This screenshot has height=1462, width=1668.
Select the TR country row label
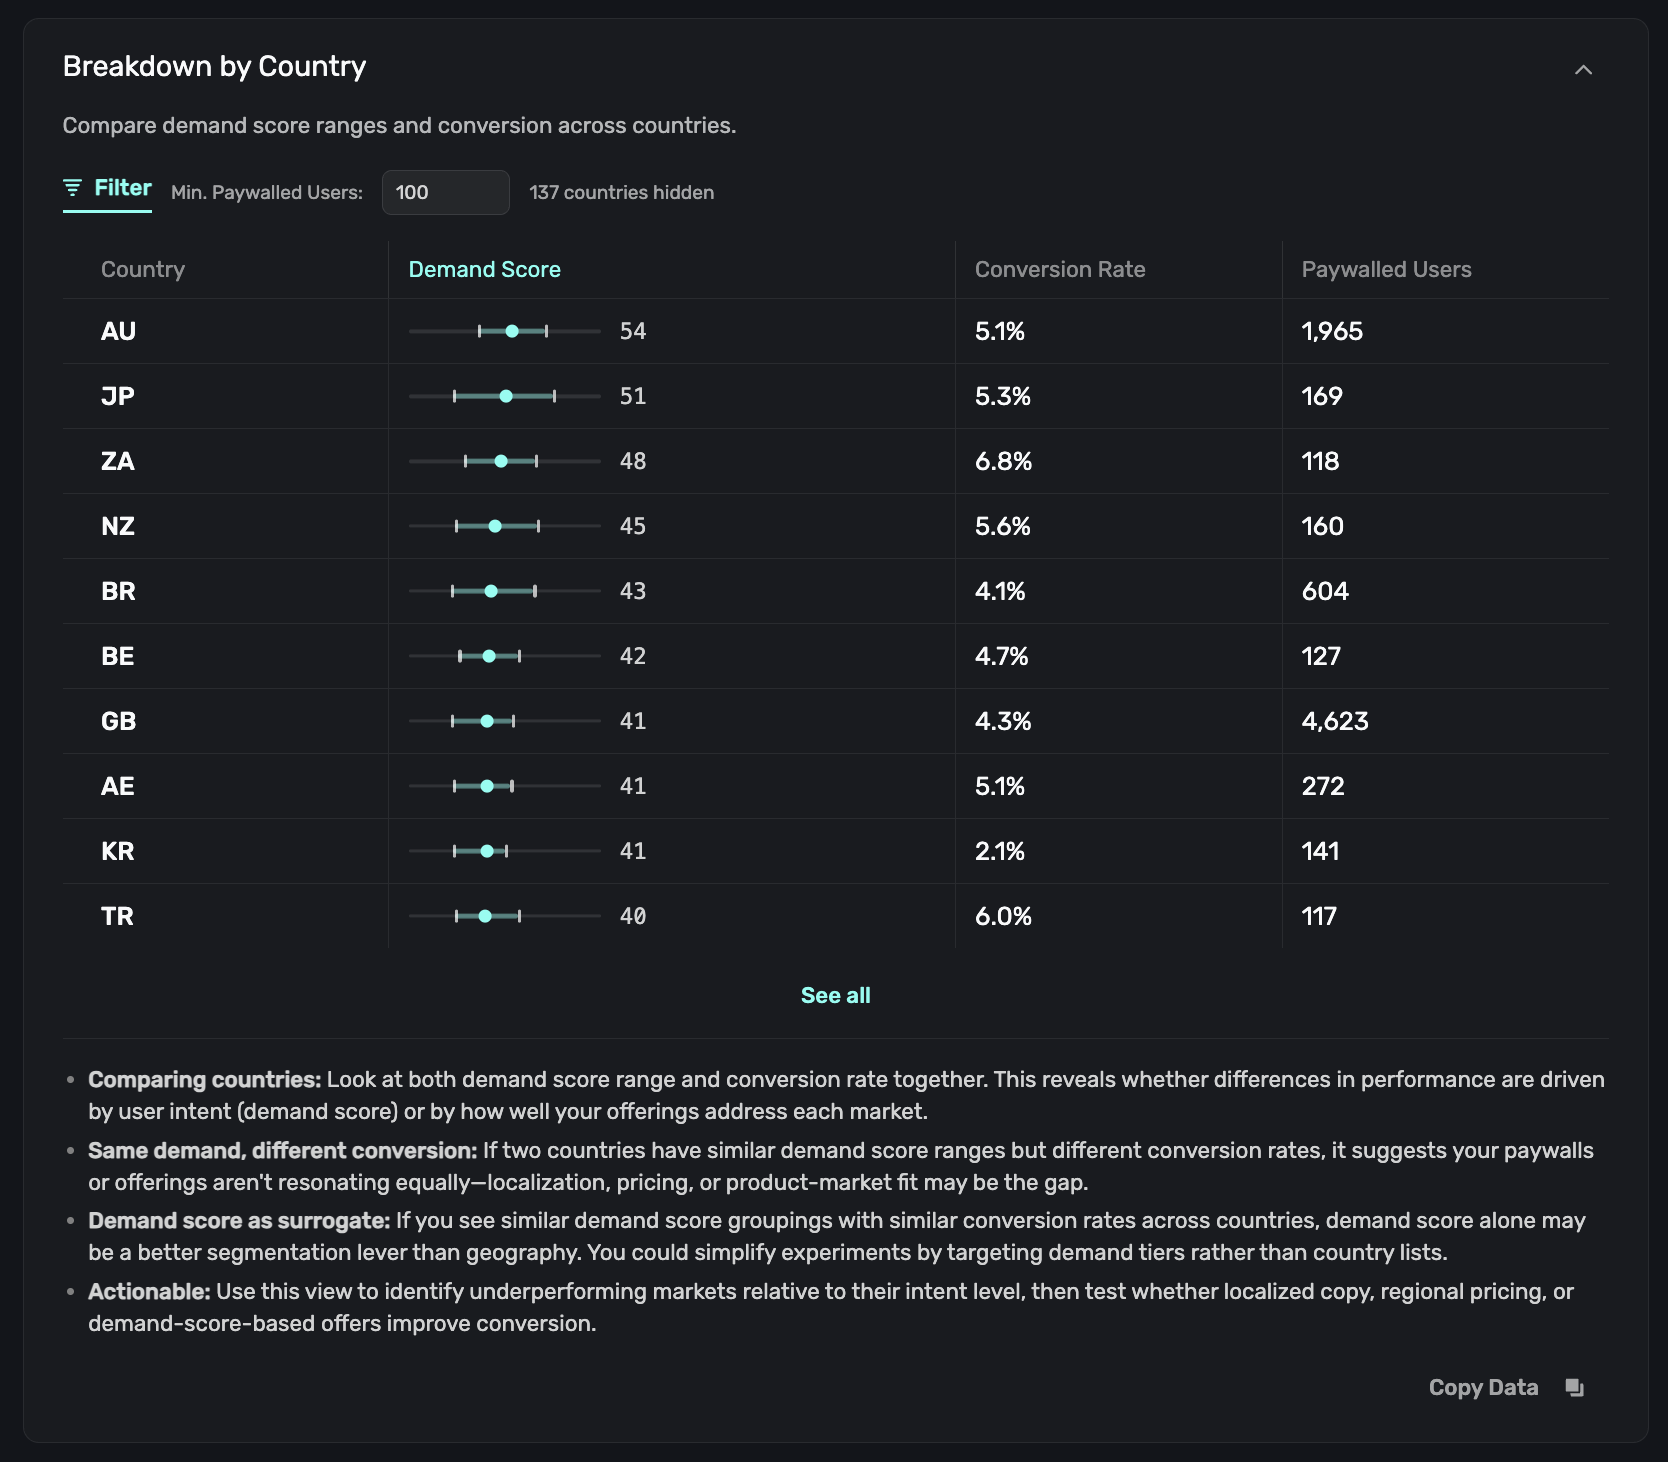tap(117, 916)
